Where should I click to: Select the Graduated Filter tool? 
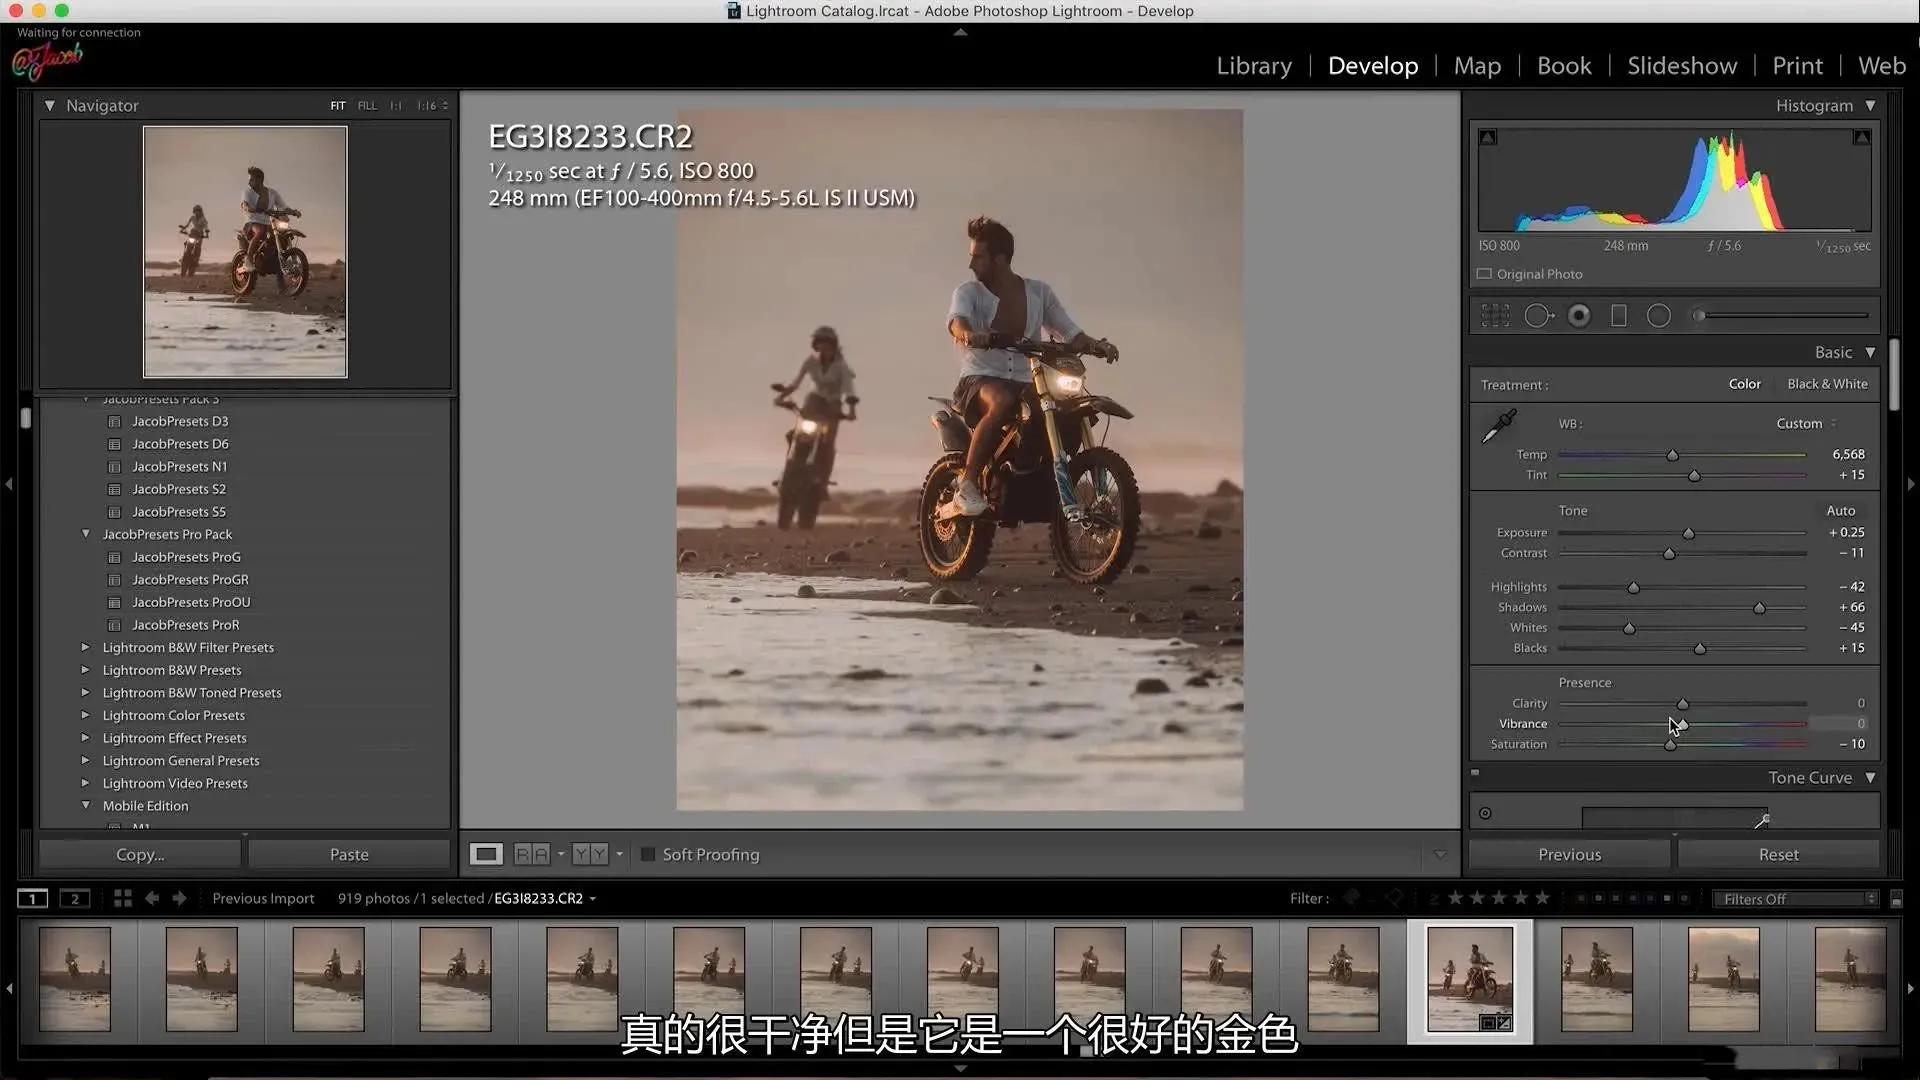point(1619,316)
